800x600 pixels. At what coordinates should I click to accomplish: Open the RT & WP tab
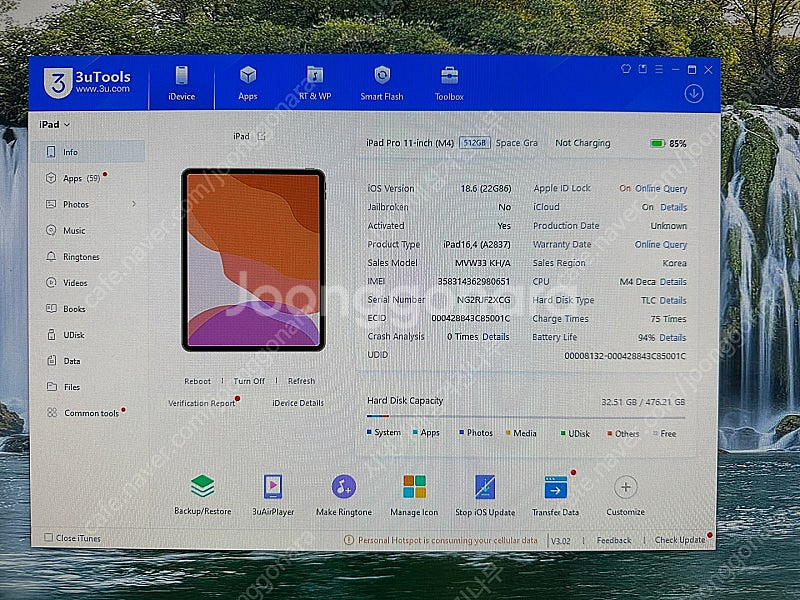coord(315,83)
